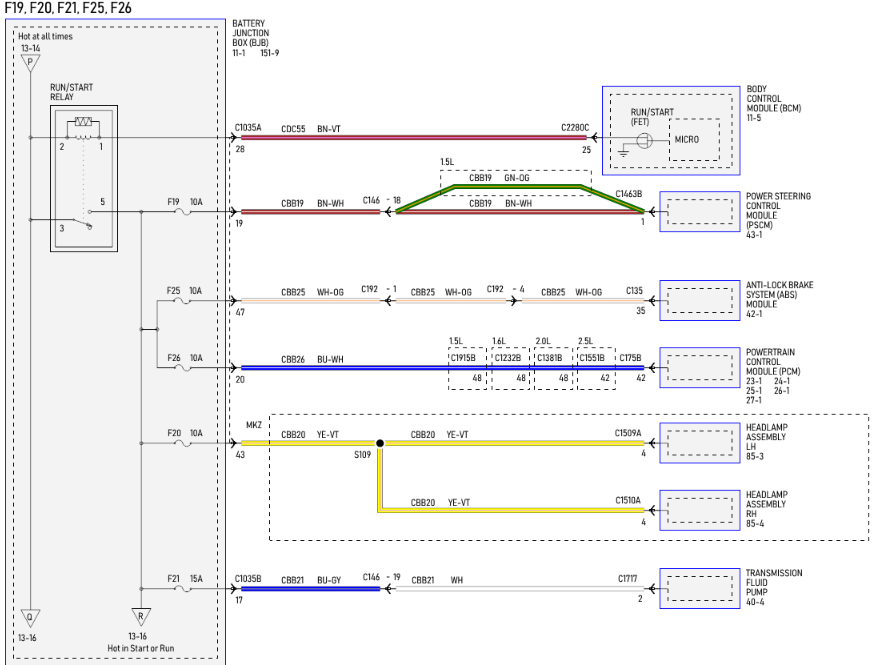Select the S109 splice dot
Screen dimensions: 879x665
[380, 443]
